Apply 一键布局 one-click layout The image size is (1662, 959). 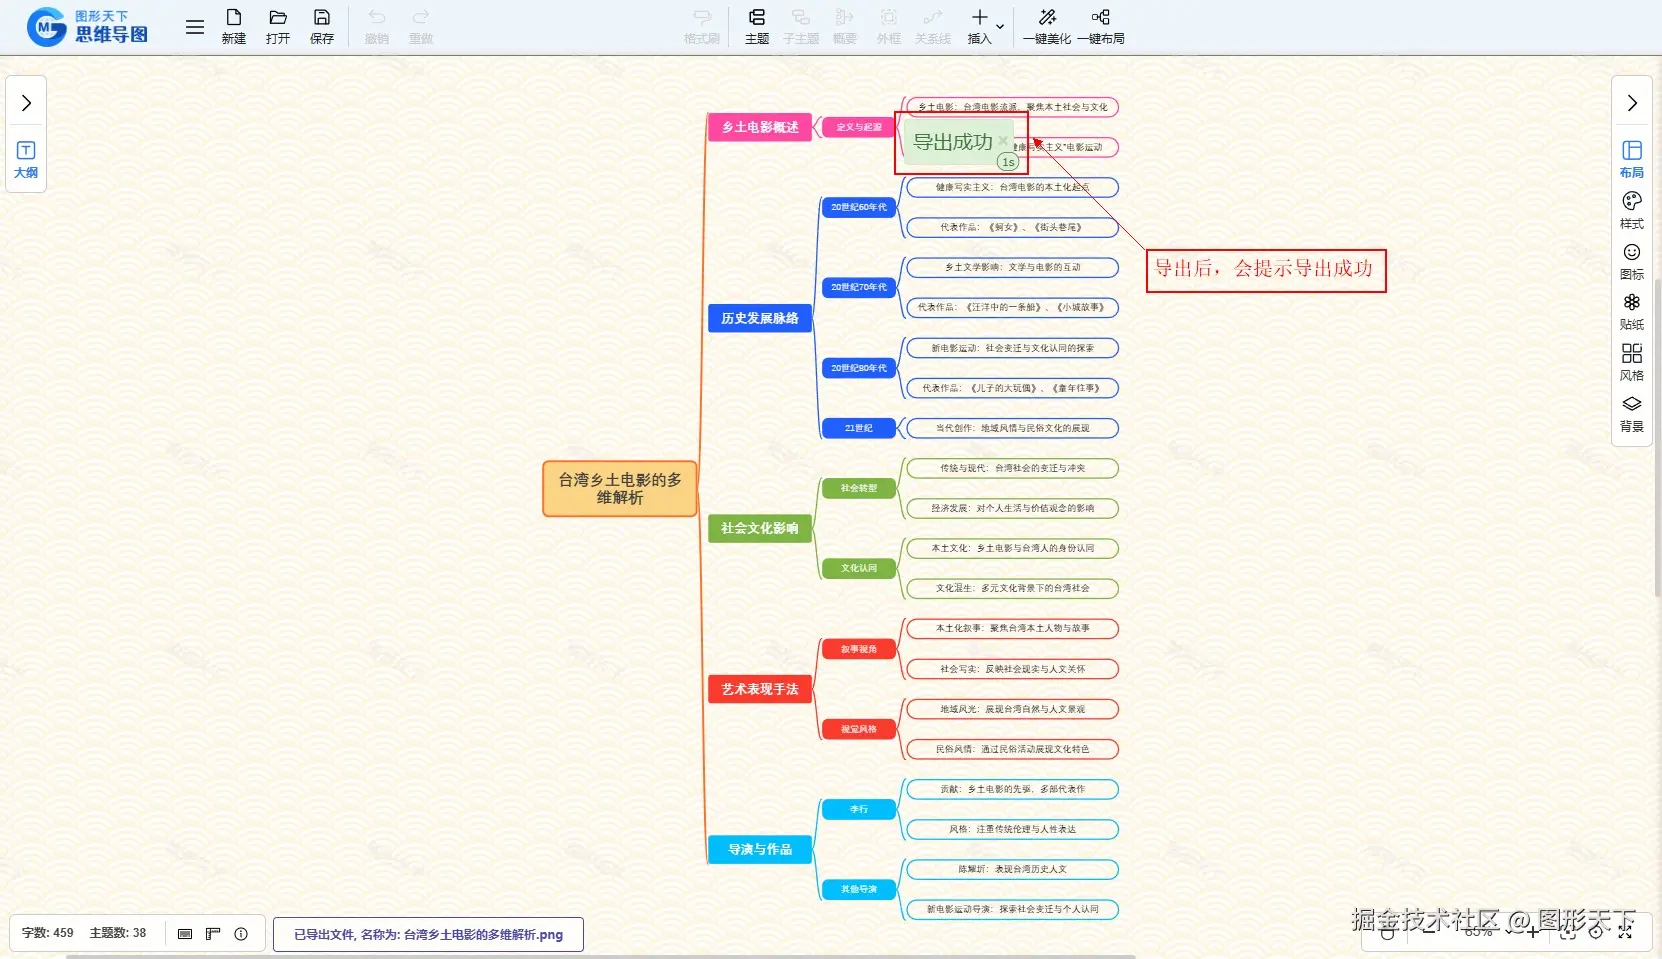1101,27
